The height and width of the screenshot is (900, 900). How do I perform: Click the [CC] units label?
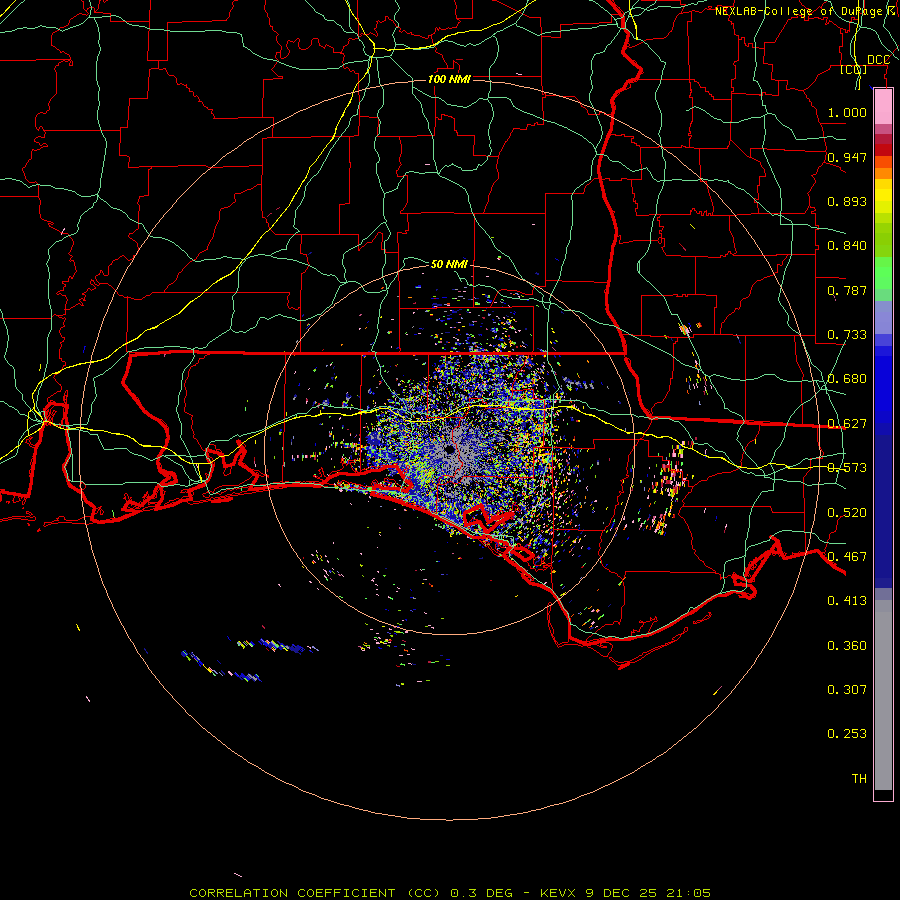pyautogui.click(x=854, y=69)
